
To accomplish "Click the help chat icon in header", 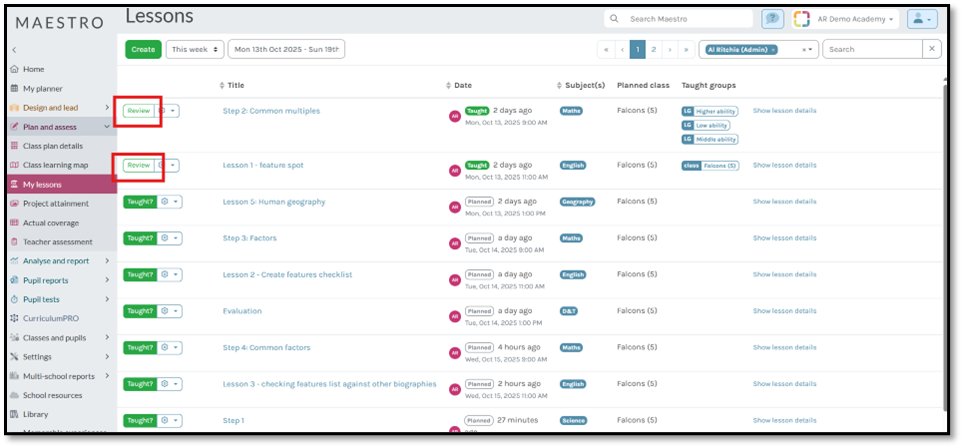I will pos(772,19).
